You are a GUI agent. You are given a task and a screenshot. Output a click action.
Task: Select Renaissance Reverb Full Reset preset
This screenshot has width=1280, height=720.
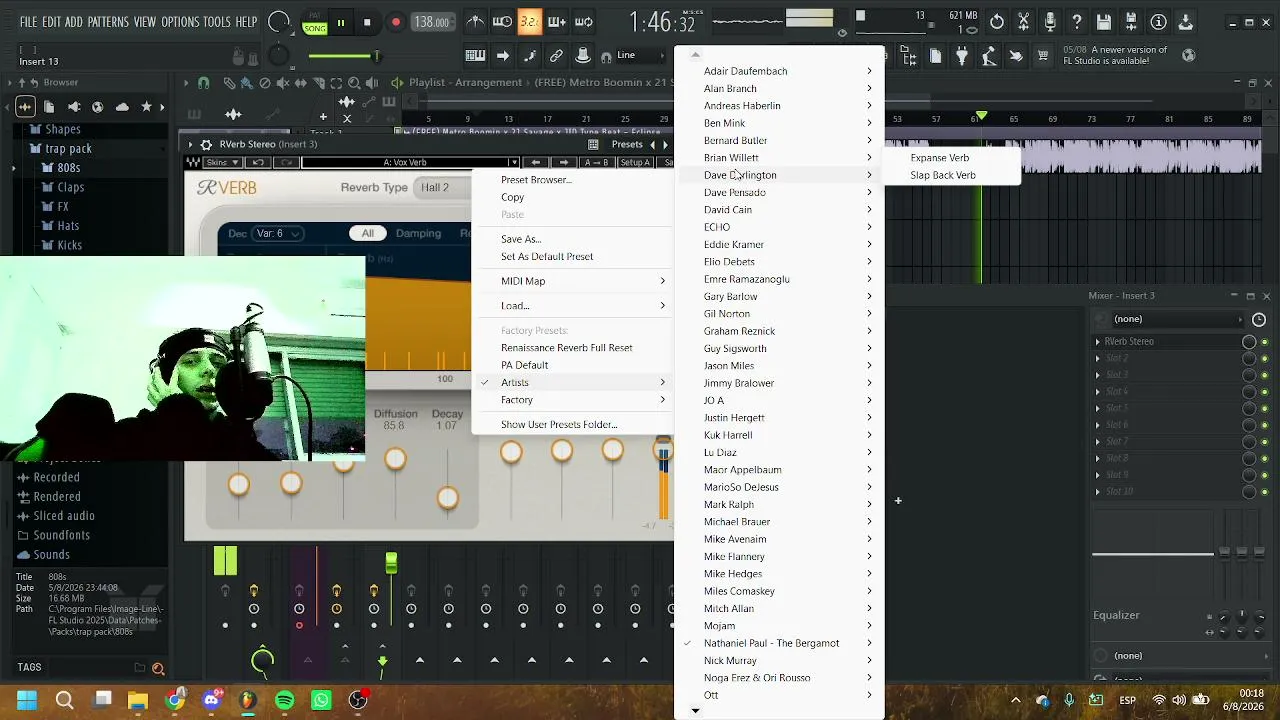pyautogui.click(x=573, y=348)
